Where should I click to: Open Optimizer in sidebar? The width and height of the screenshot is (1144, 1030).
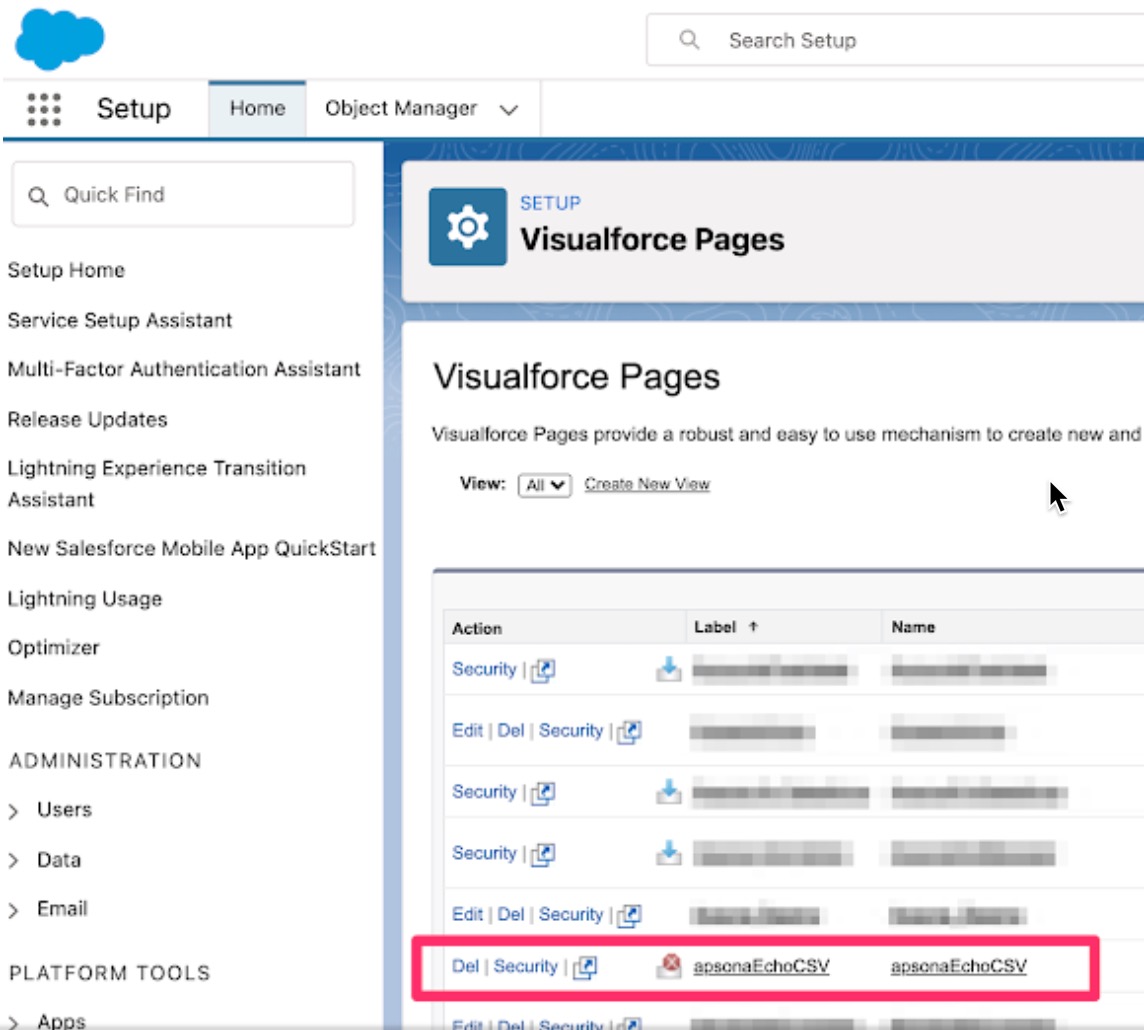[x=53, y=648]
